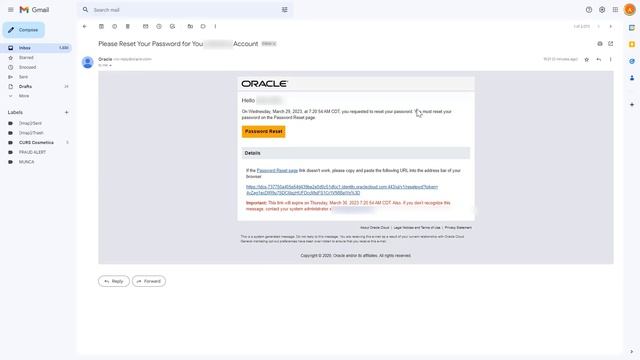Open the search options filter icon
640x360 pixels.
click(x=284, y=10)
